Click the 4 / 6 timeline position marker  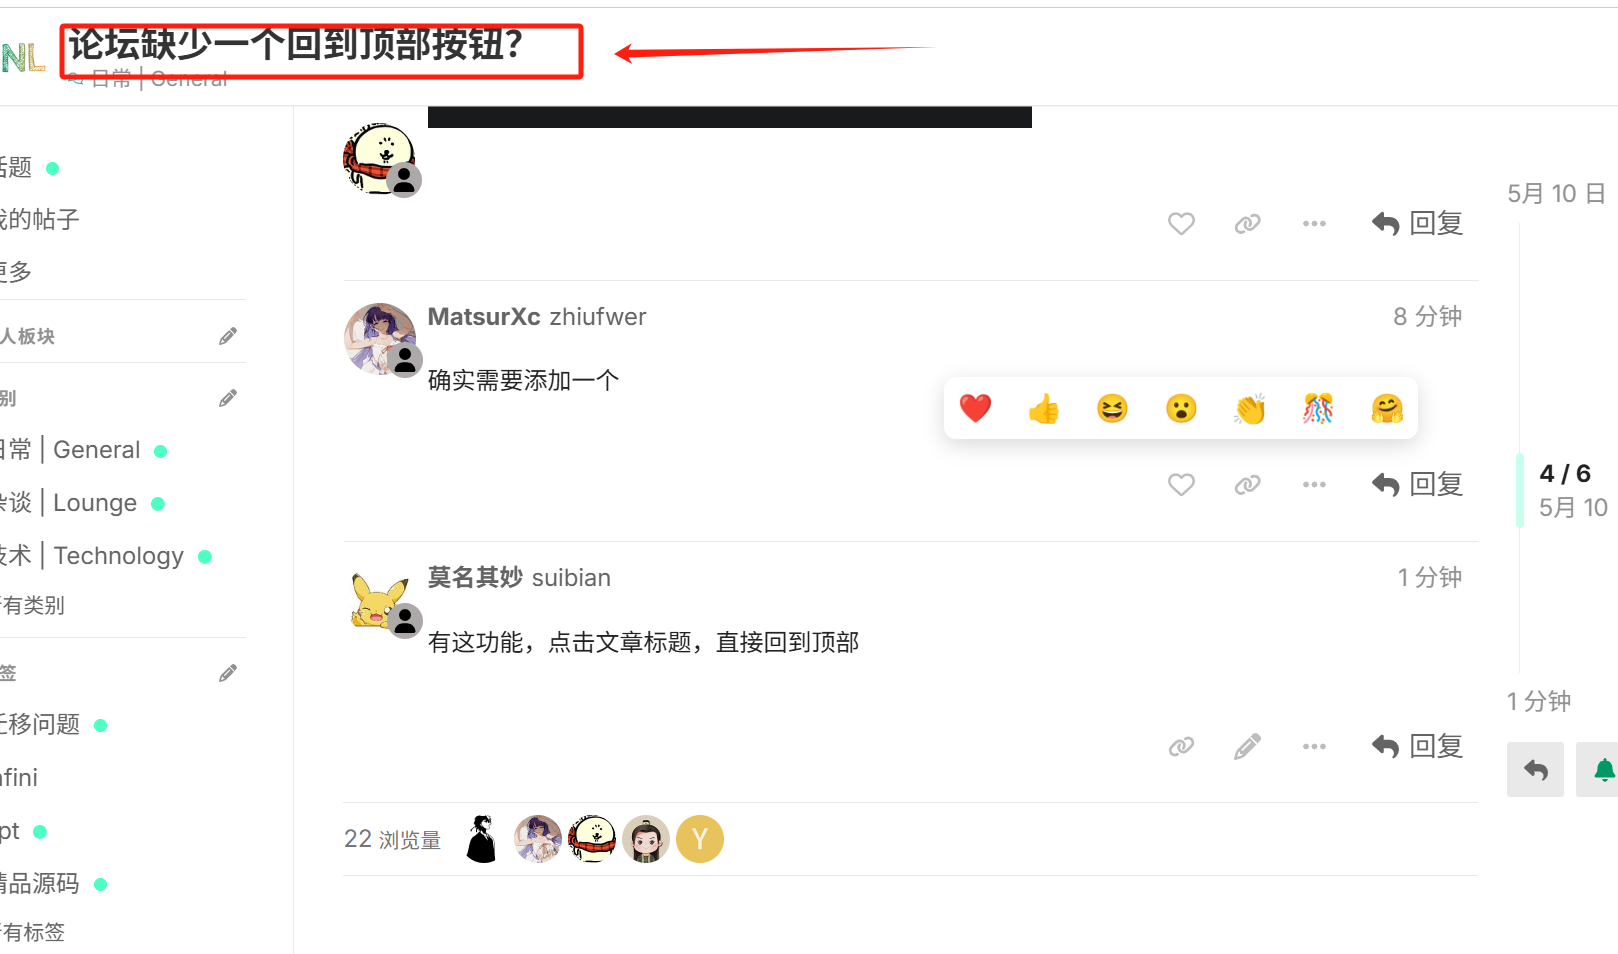1565,474
